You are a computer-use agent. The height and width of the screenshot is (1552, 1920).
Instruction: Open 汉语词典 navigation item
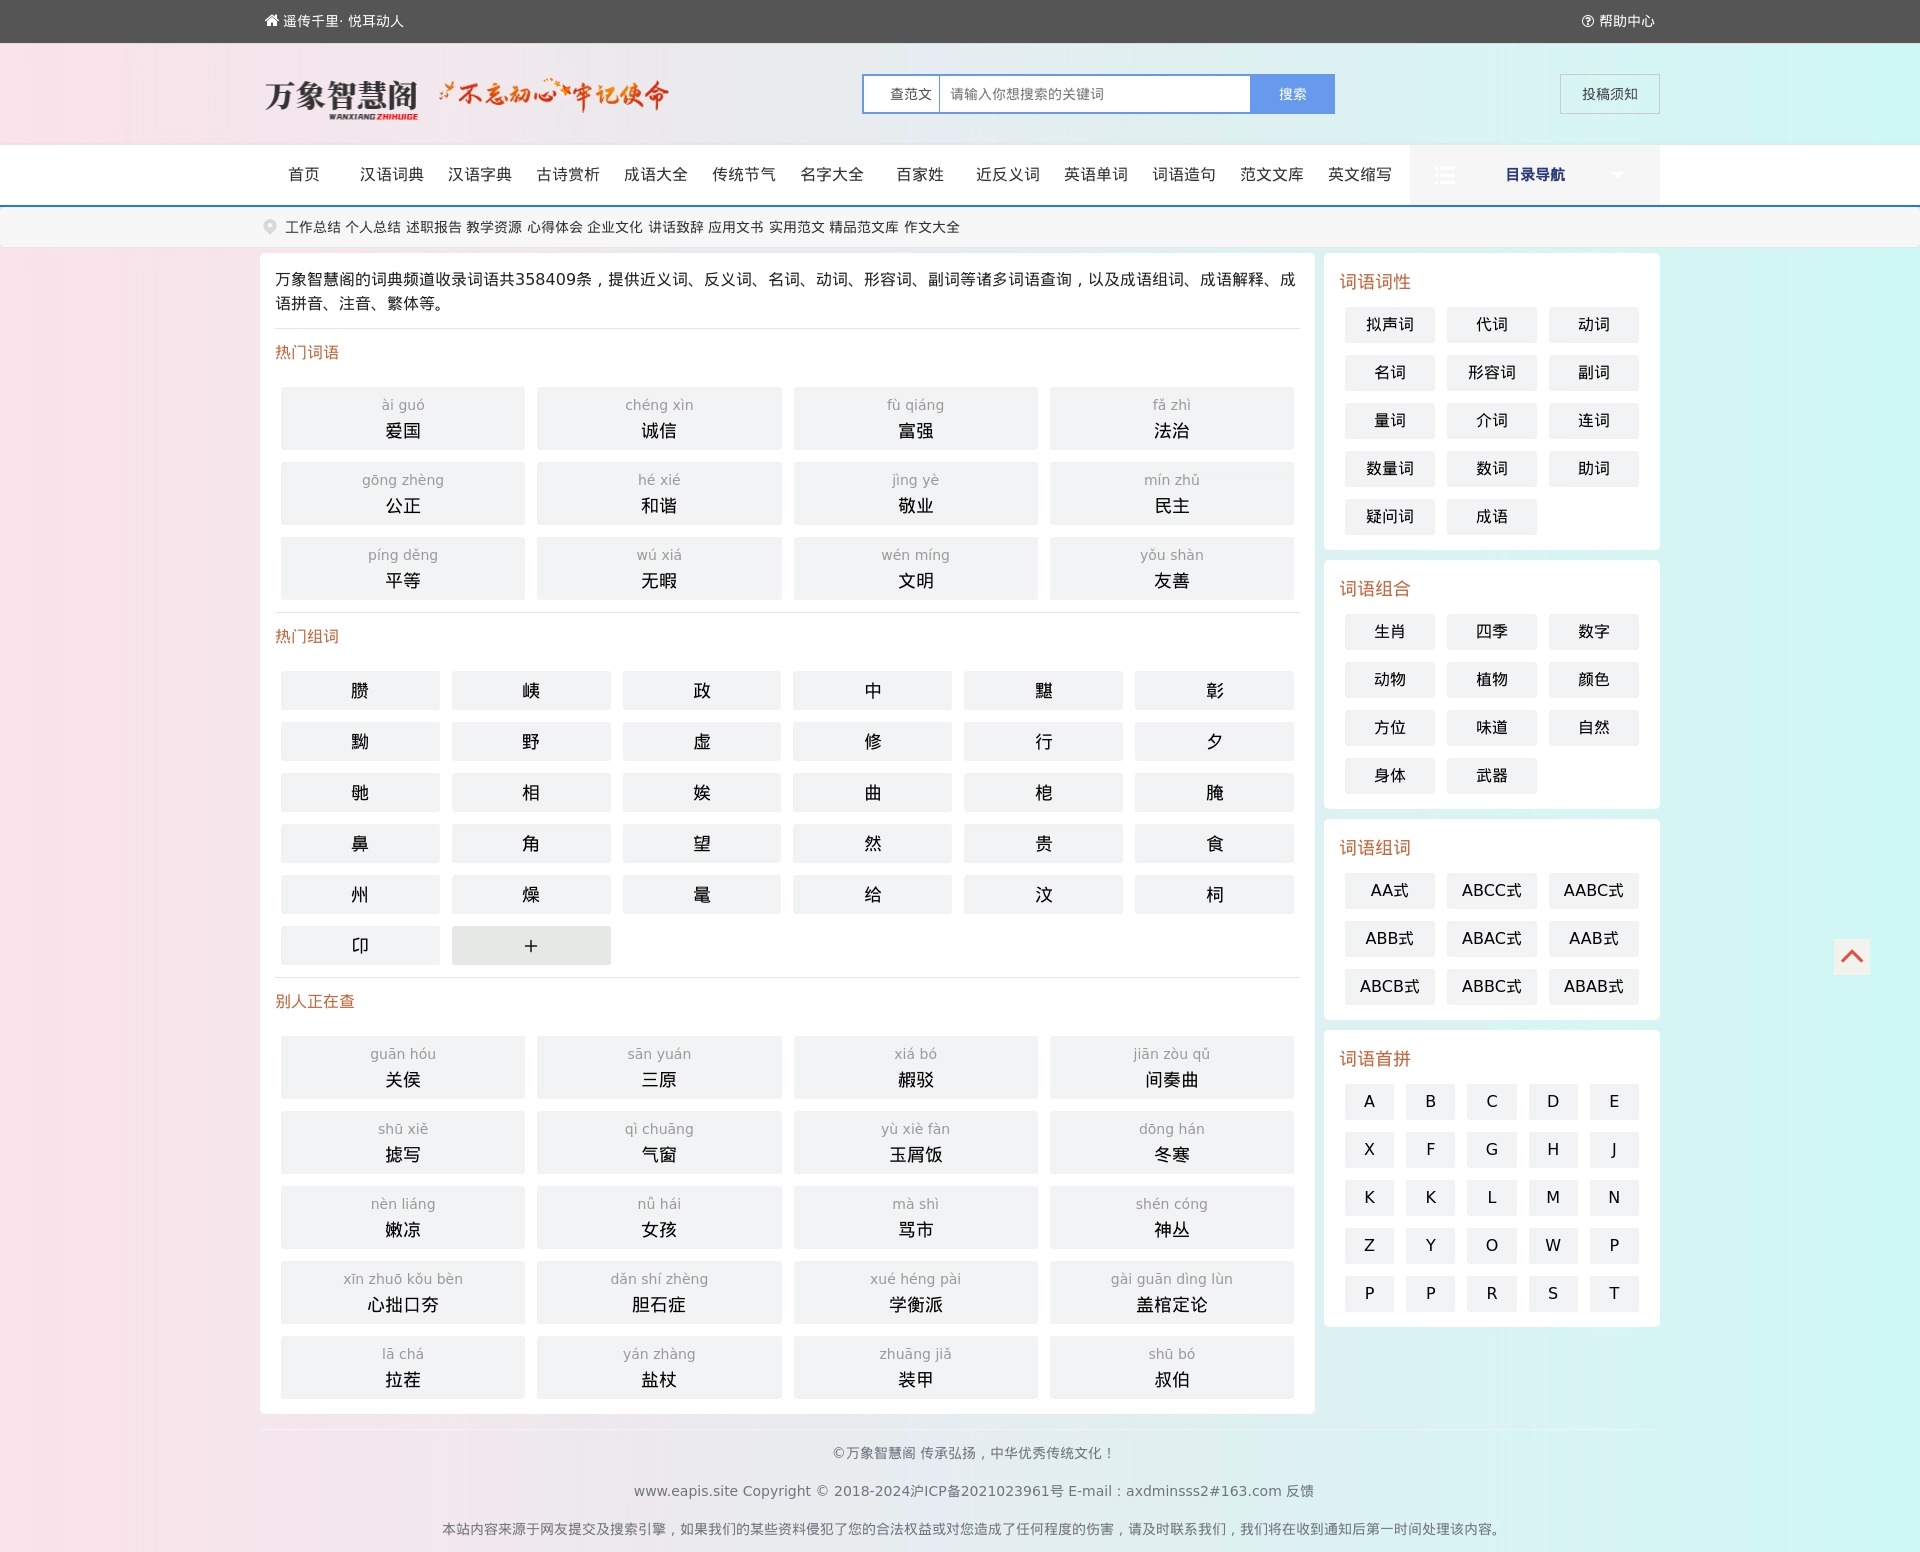point(392,175)
